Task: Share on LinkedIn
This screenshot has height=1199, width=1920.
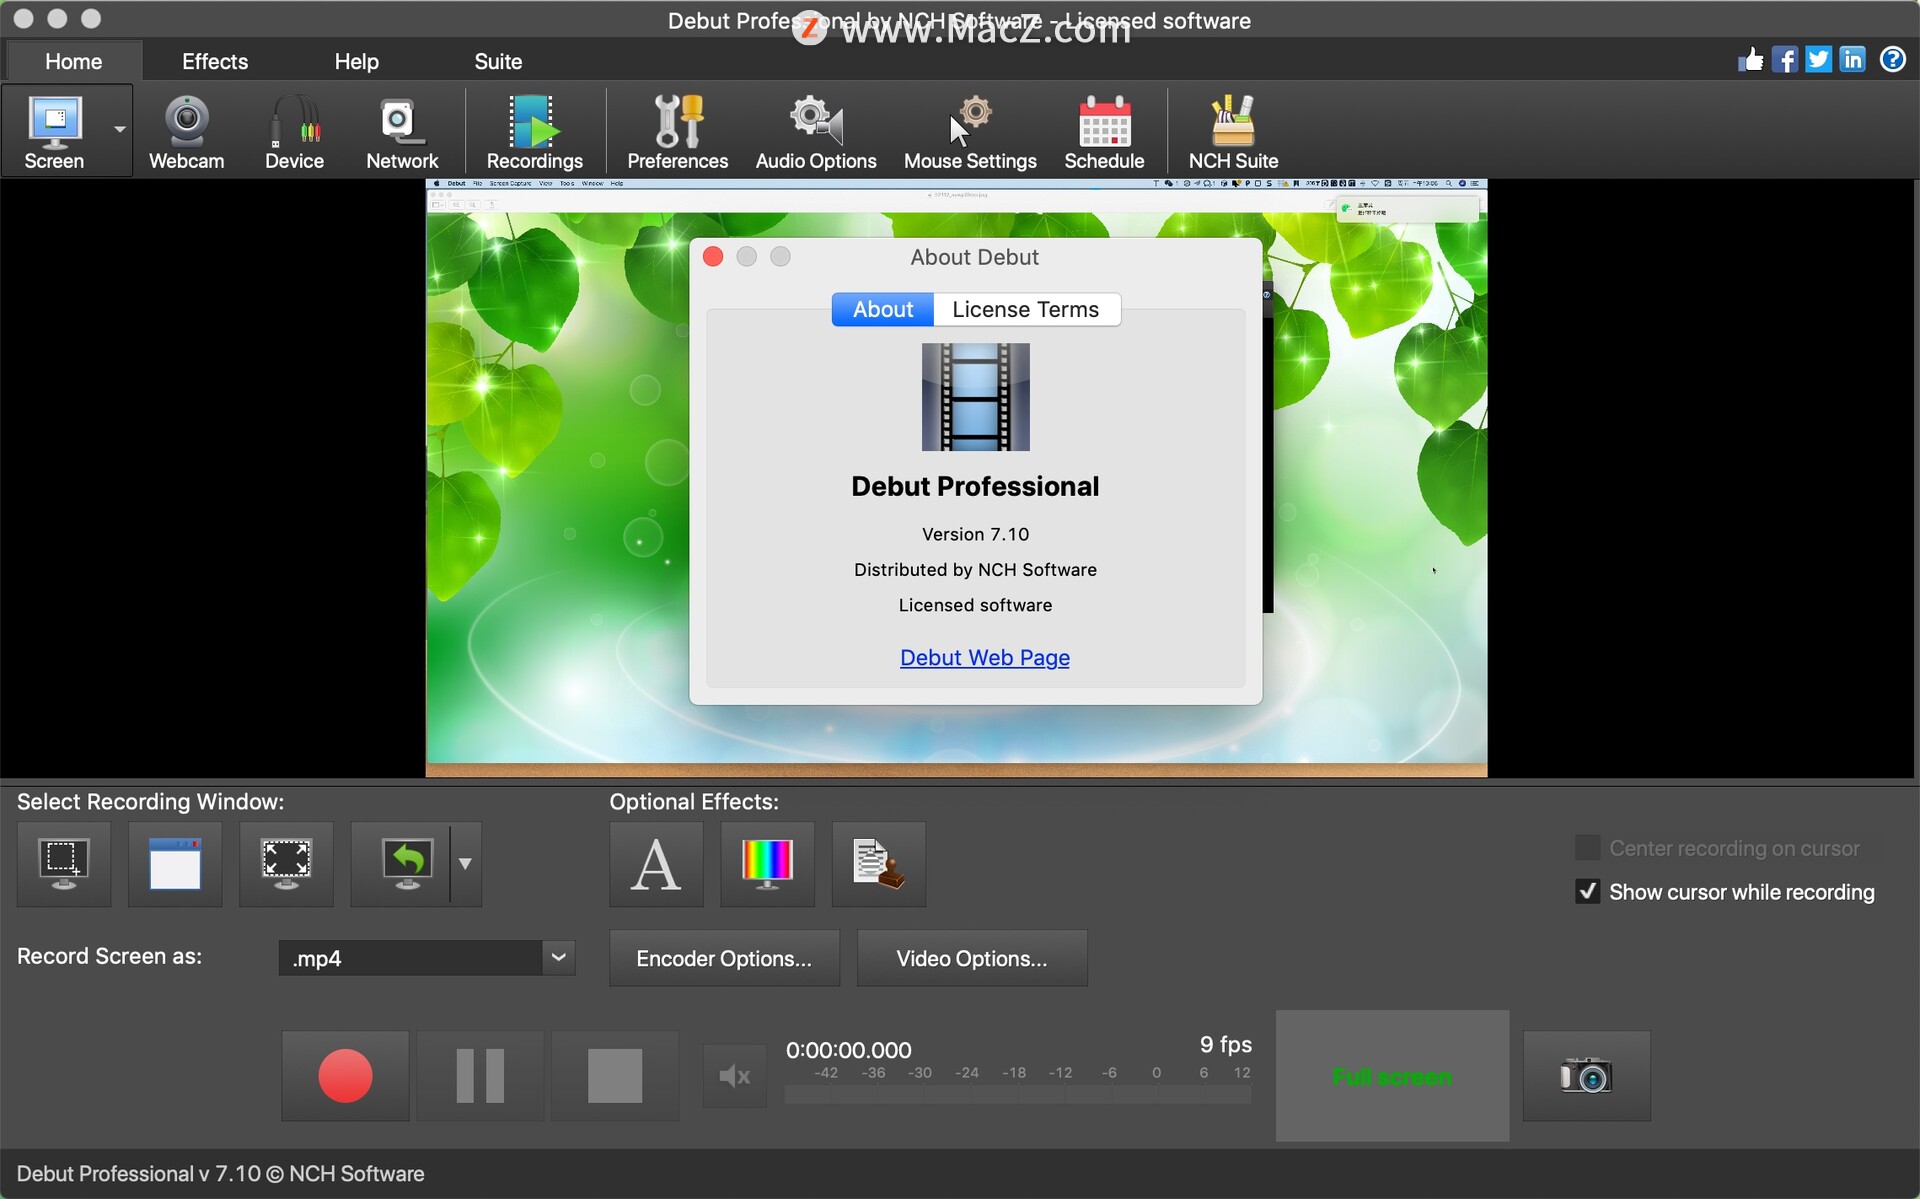Action: pyautogui.click(x=1852, y=60)
